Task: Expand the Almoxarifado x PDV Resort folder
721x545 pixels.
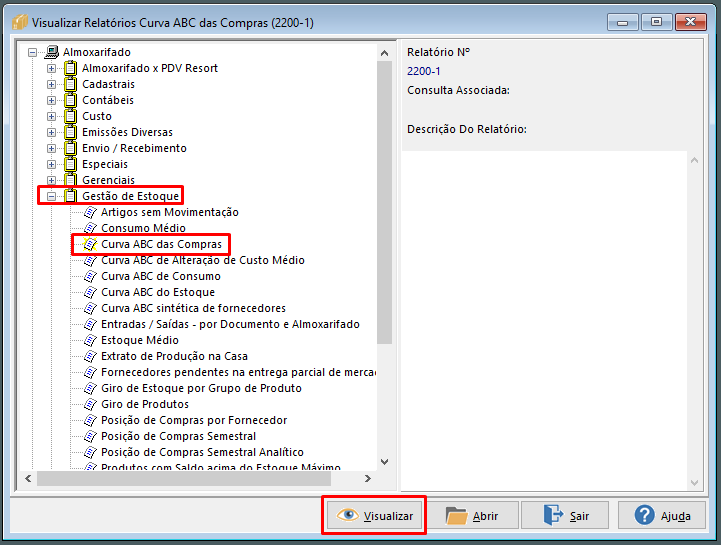Action: (x=52, y=69)
